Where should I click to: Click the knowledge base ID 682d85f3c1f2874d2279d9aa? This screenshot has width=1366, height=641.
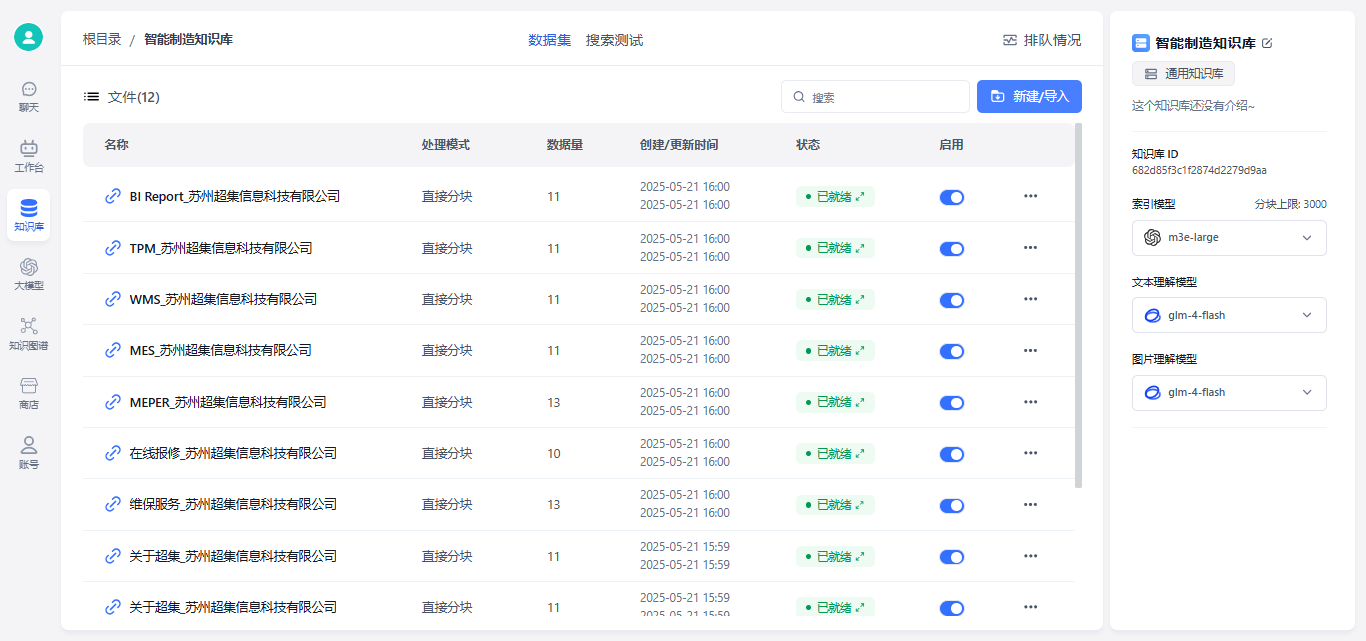click(1199, 171)
